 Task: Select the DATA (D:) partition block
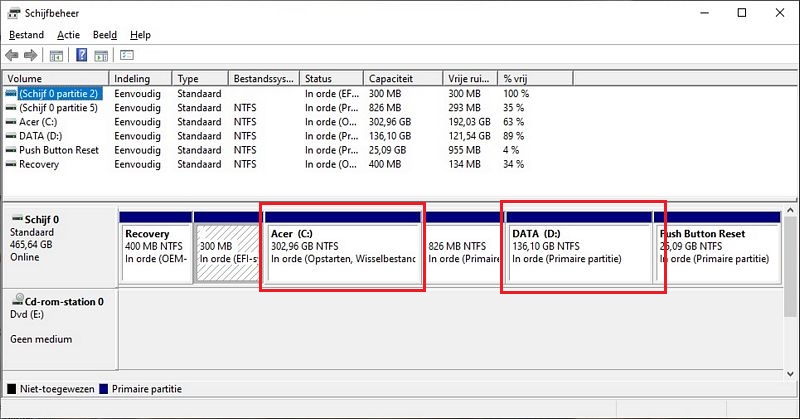579,248
